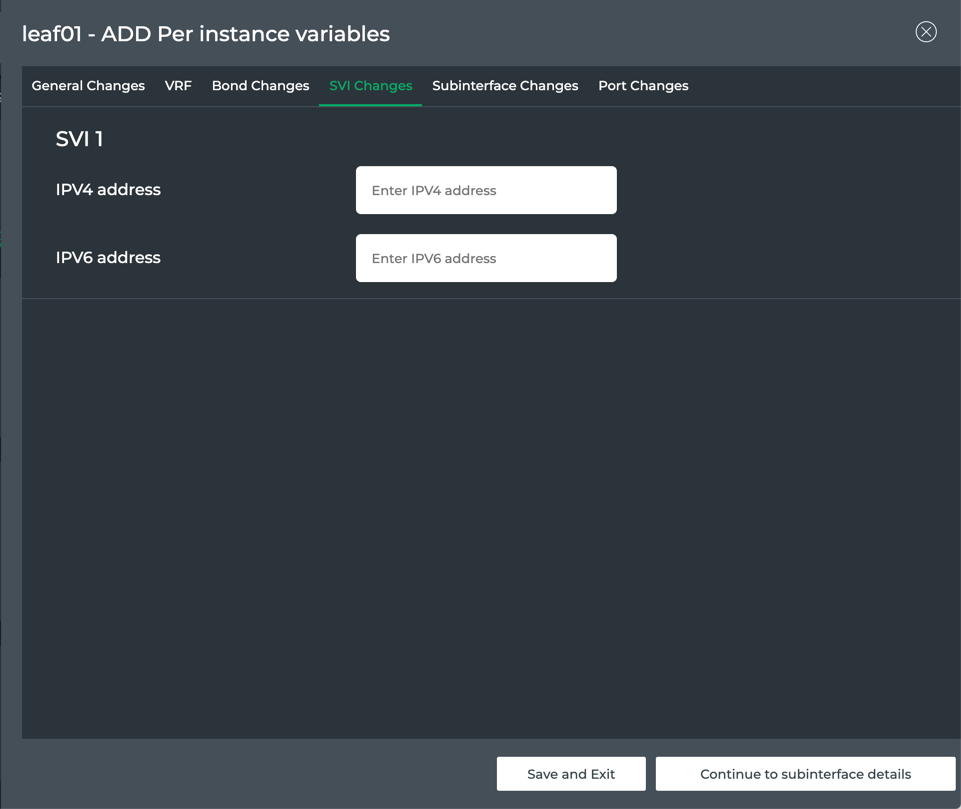This screenshot has height=809, width=961.
Task: Click the leaf01 dialog title text
Action: [206, 34]
